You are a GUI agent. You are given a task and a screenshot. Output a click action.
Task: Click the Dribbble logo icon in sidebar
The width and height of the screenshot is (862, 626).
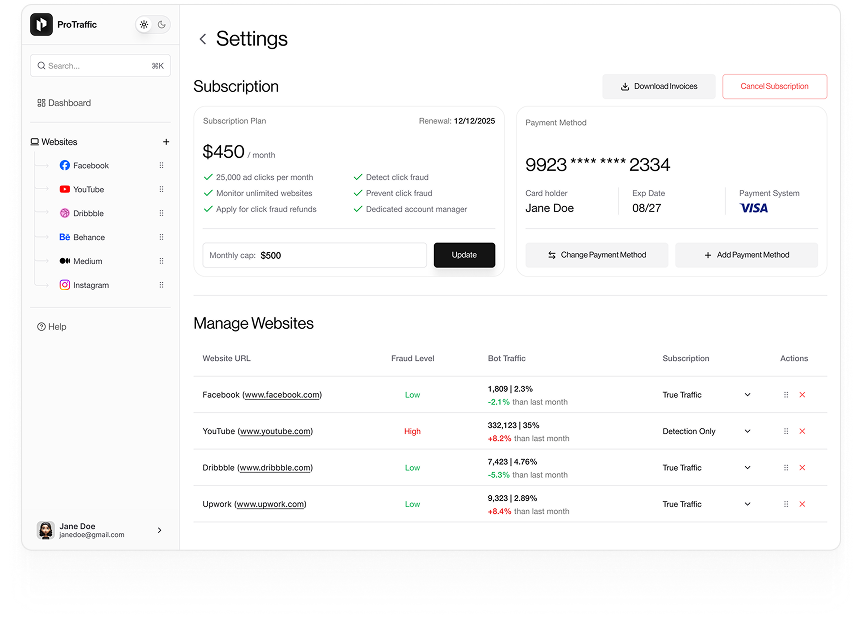pos(65,213)
